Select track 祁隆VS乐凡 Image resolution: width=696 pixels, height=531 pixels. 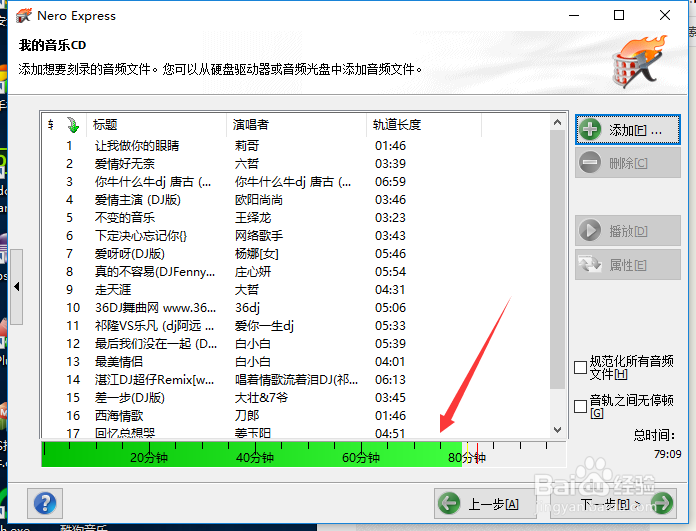tap(154, 325)
